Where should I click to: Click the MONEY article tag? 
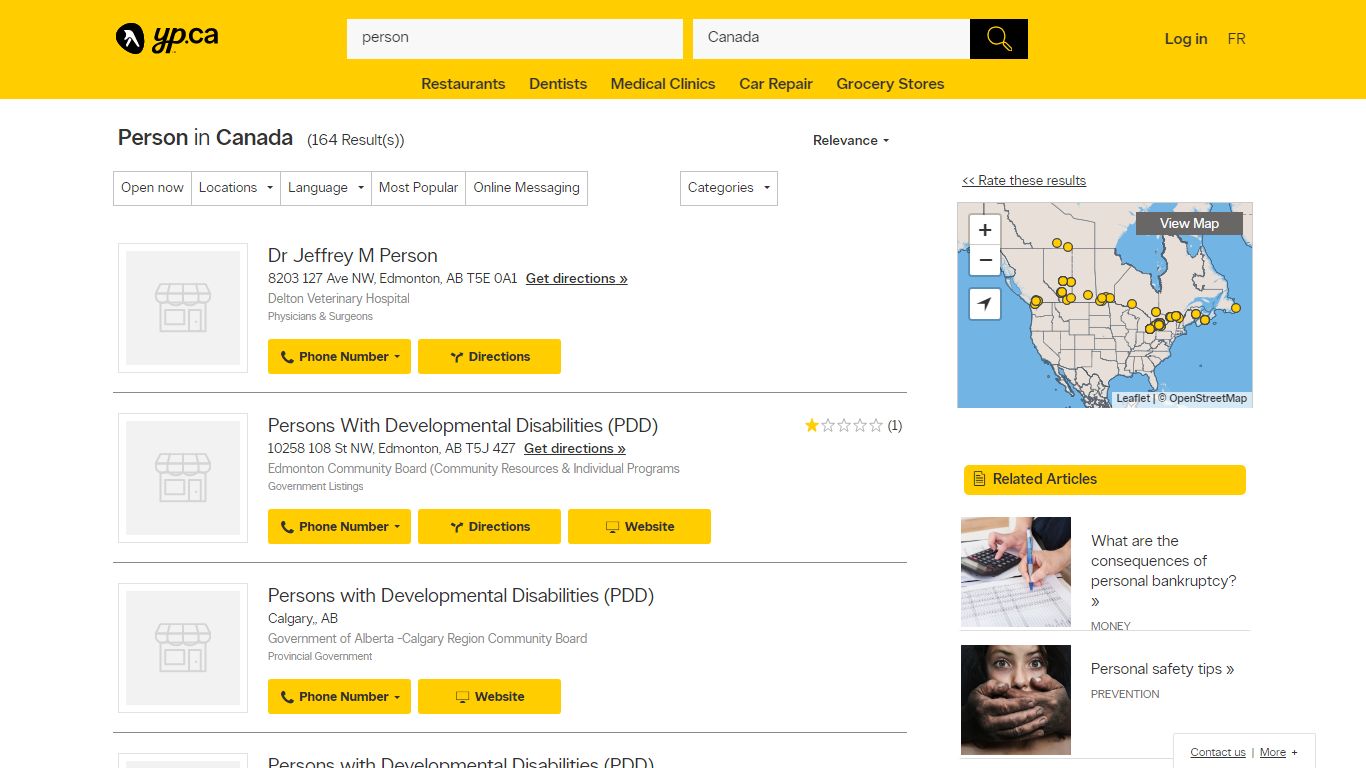[1111, 626]
